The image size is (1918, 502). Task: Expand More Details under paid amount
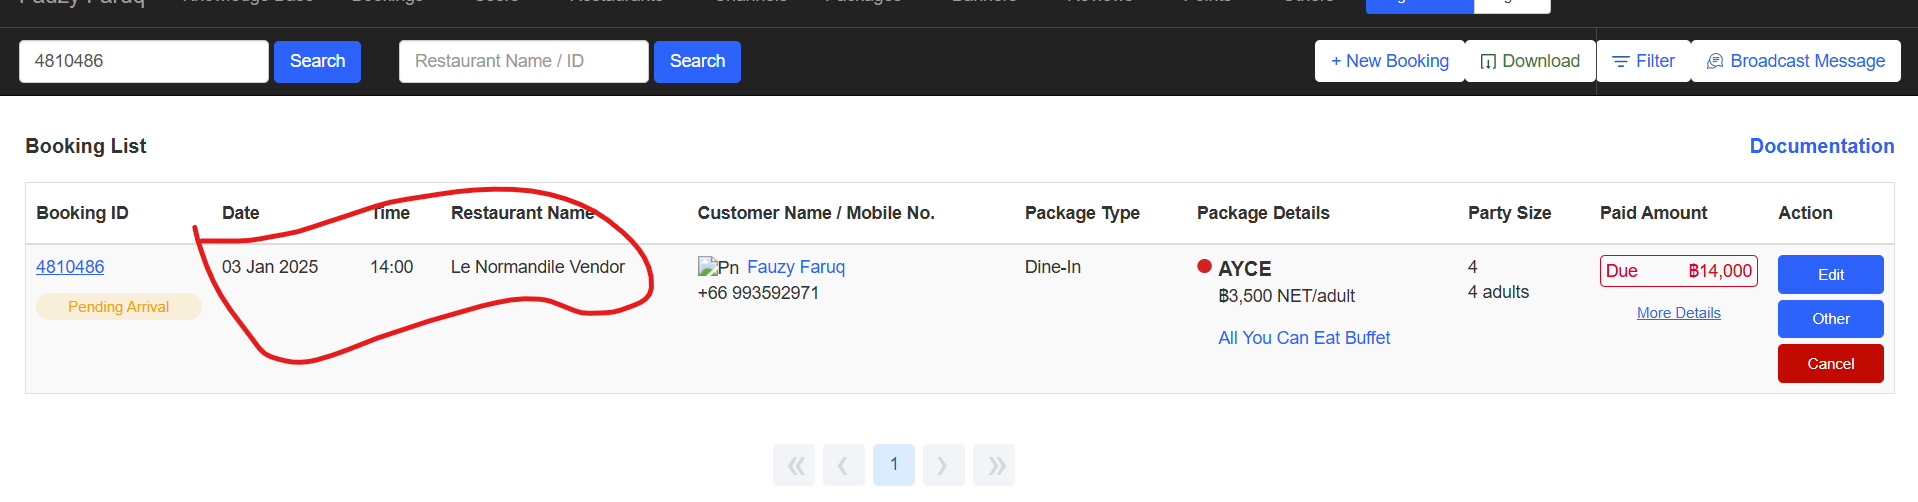pos(1678,313)
